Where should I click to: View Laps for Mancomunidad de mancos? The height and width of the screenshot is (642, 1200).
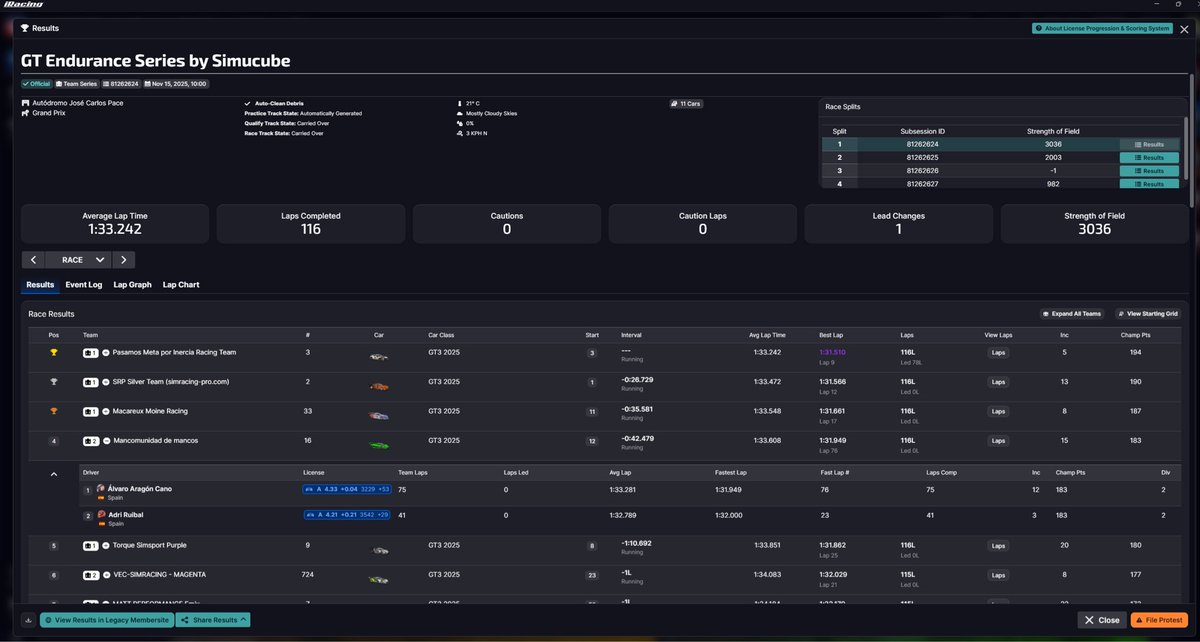click(998, 440)
